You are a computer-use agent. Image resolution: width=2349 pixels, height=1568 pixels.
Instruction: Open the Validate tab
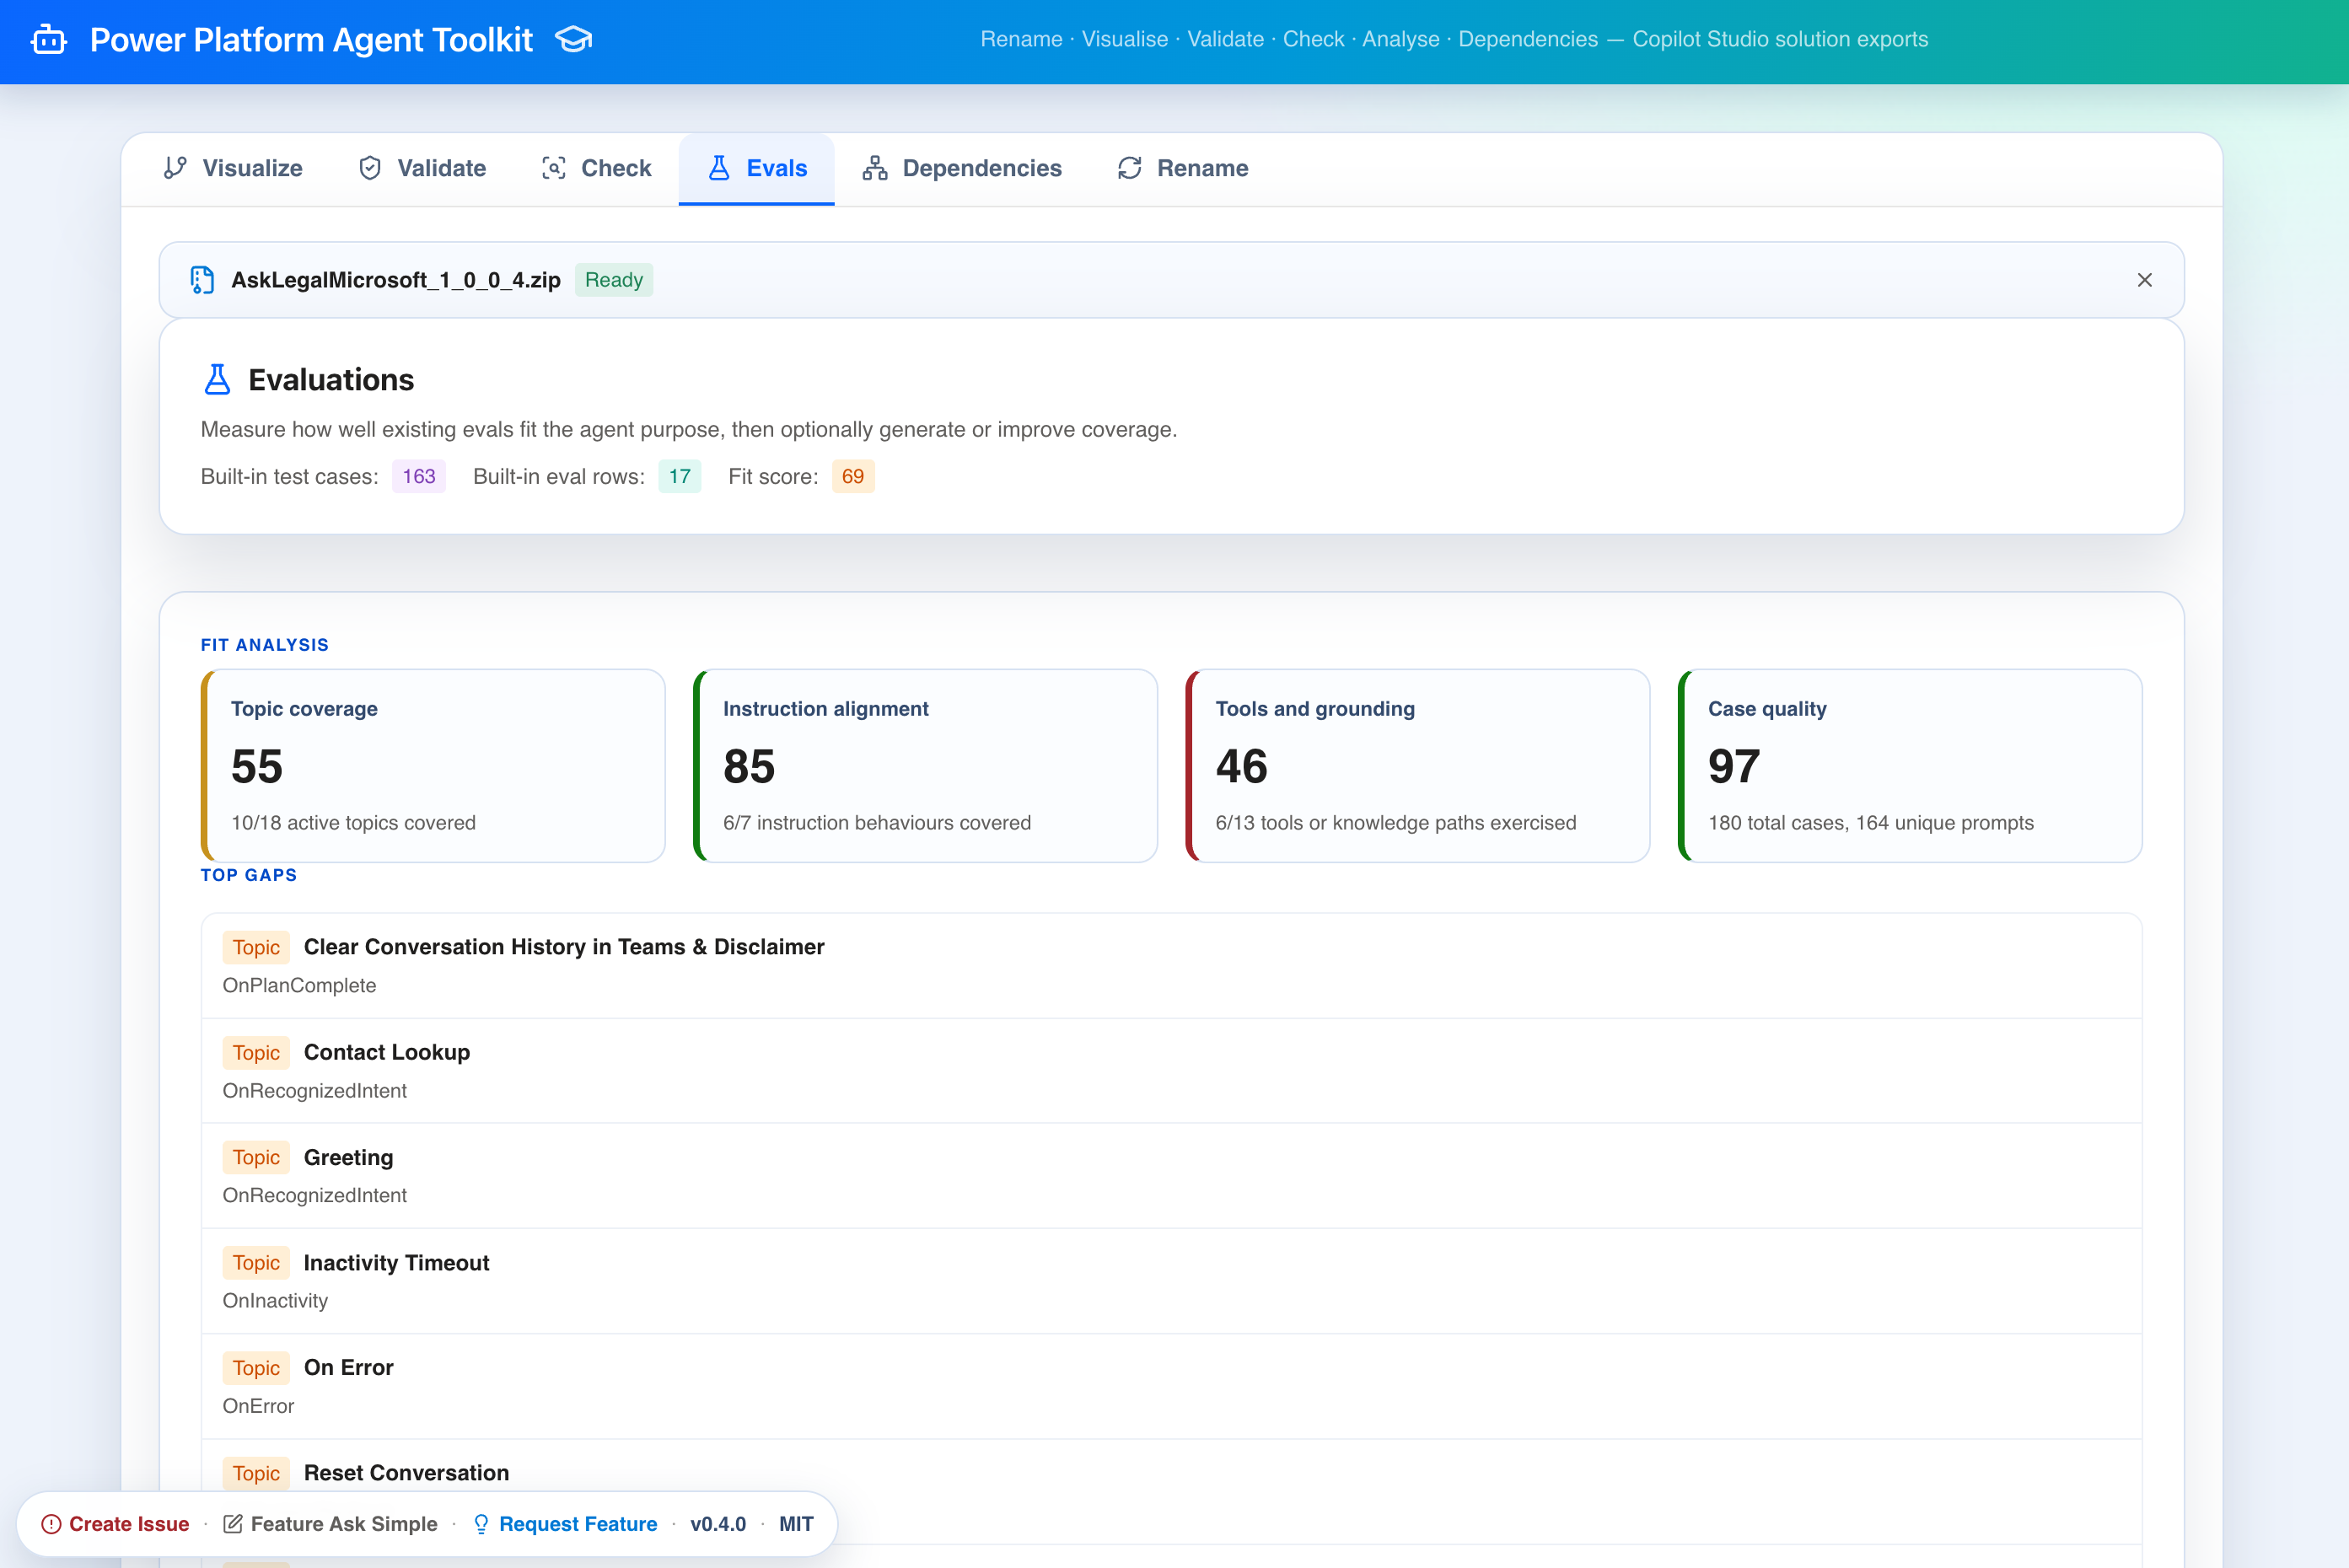(x=422, y=168)
